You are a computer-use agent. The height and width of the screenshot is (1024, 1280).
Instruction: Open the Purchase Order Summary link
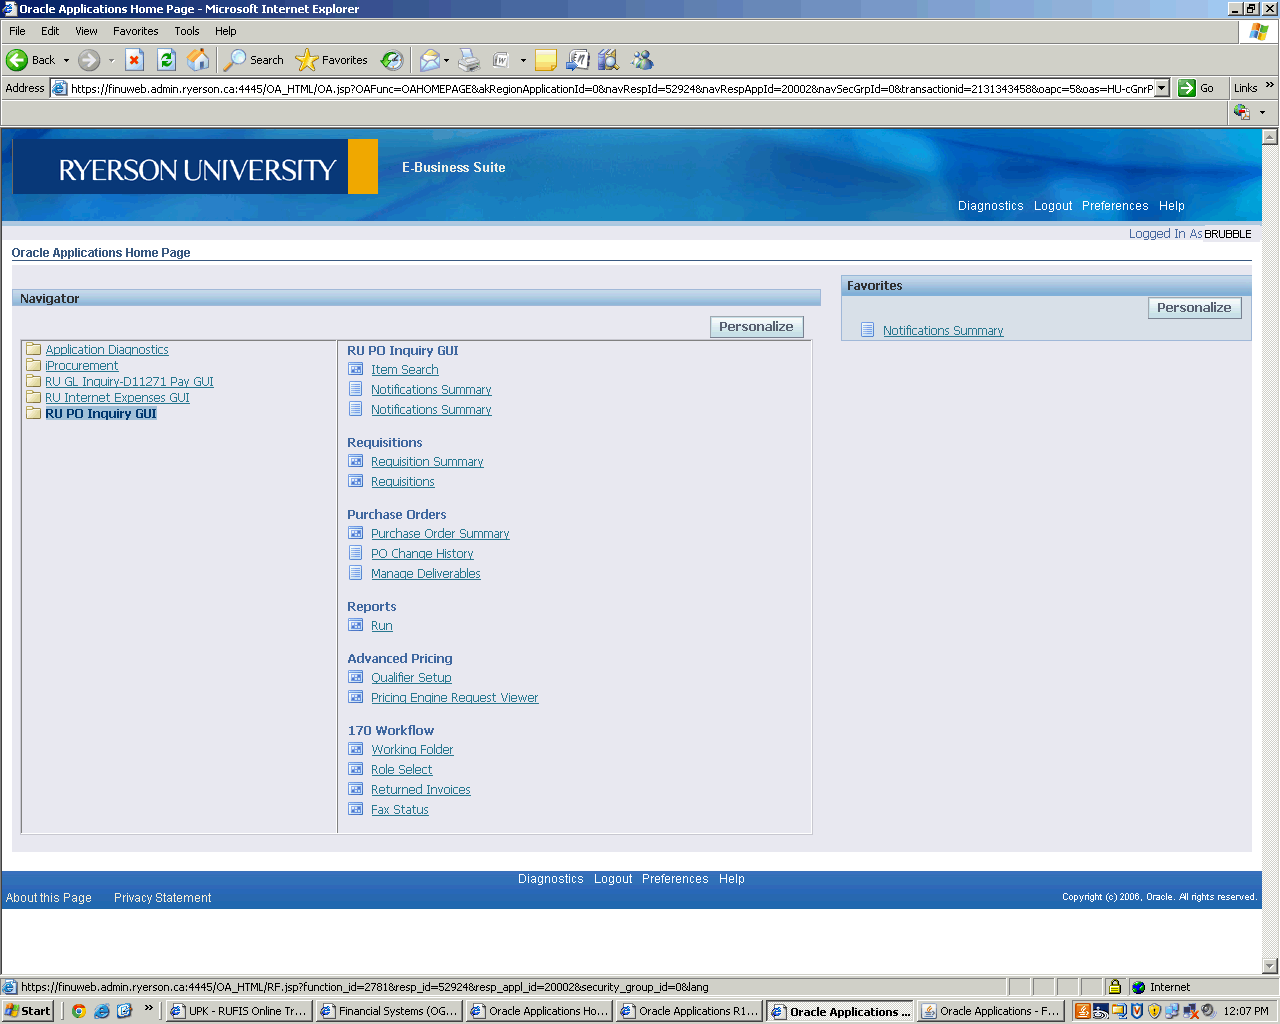click(x=440, y=534)
